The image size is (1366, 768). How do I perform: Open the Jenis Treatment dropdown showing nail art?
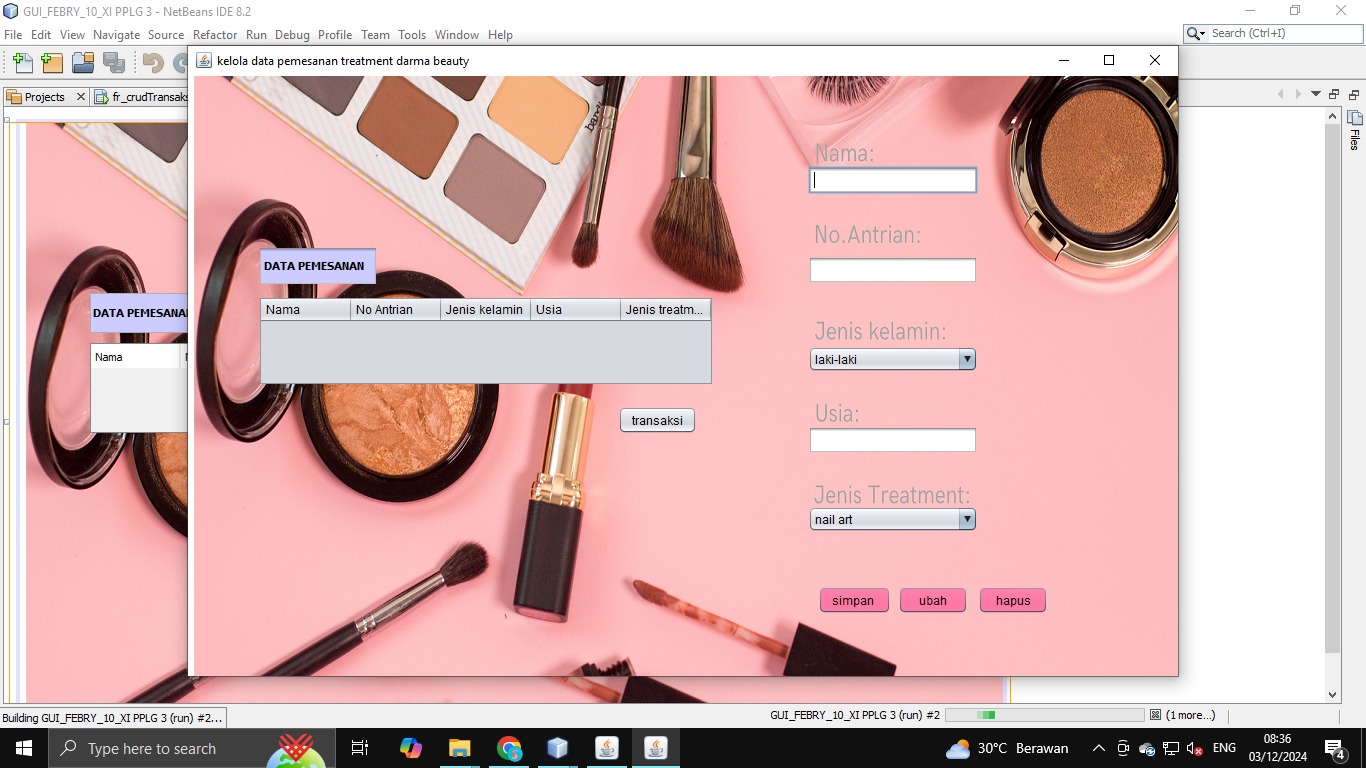tap(966, 519)
